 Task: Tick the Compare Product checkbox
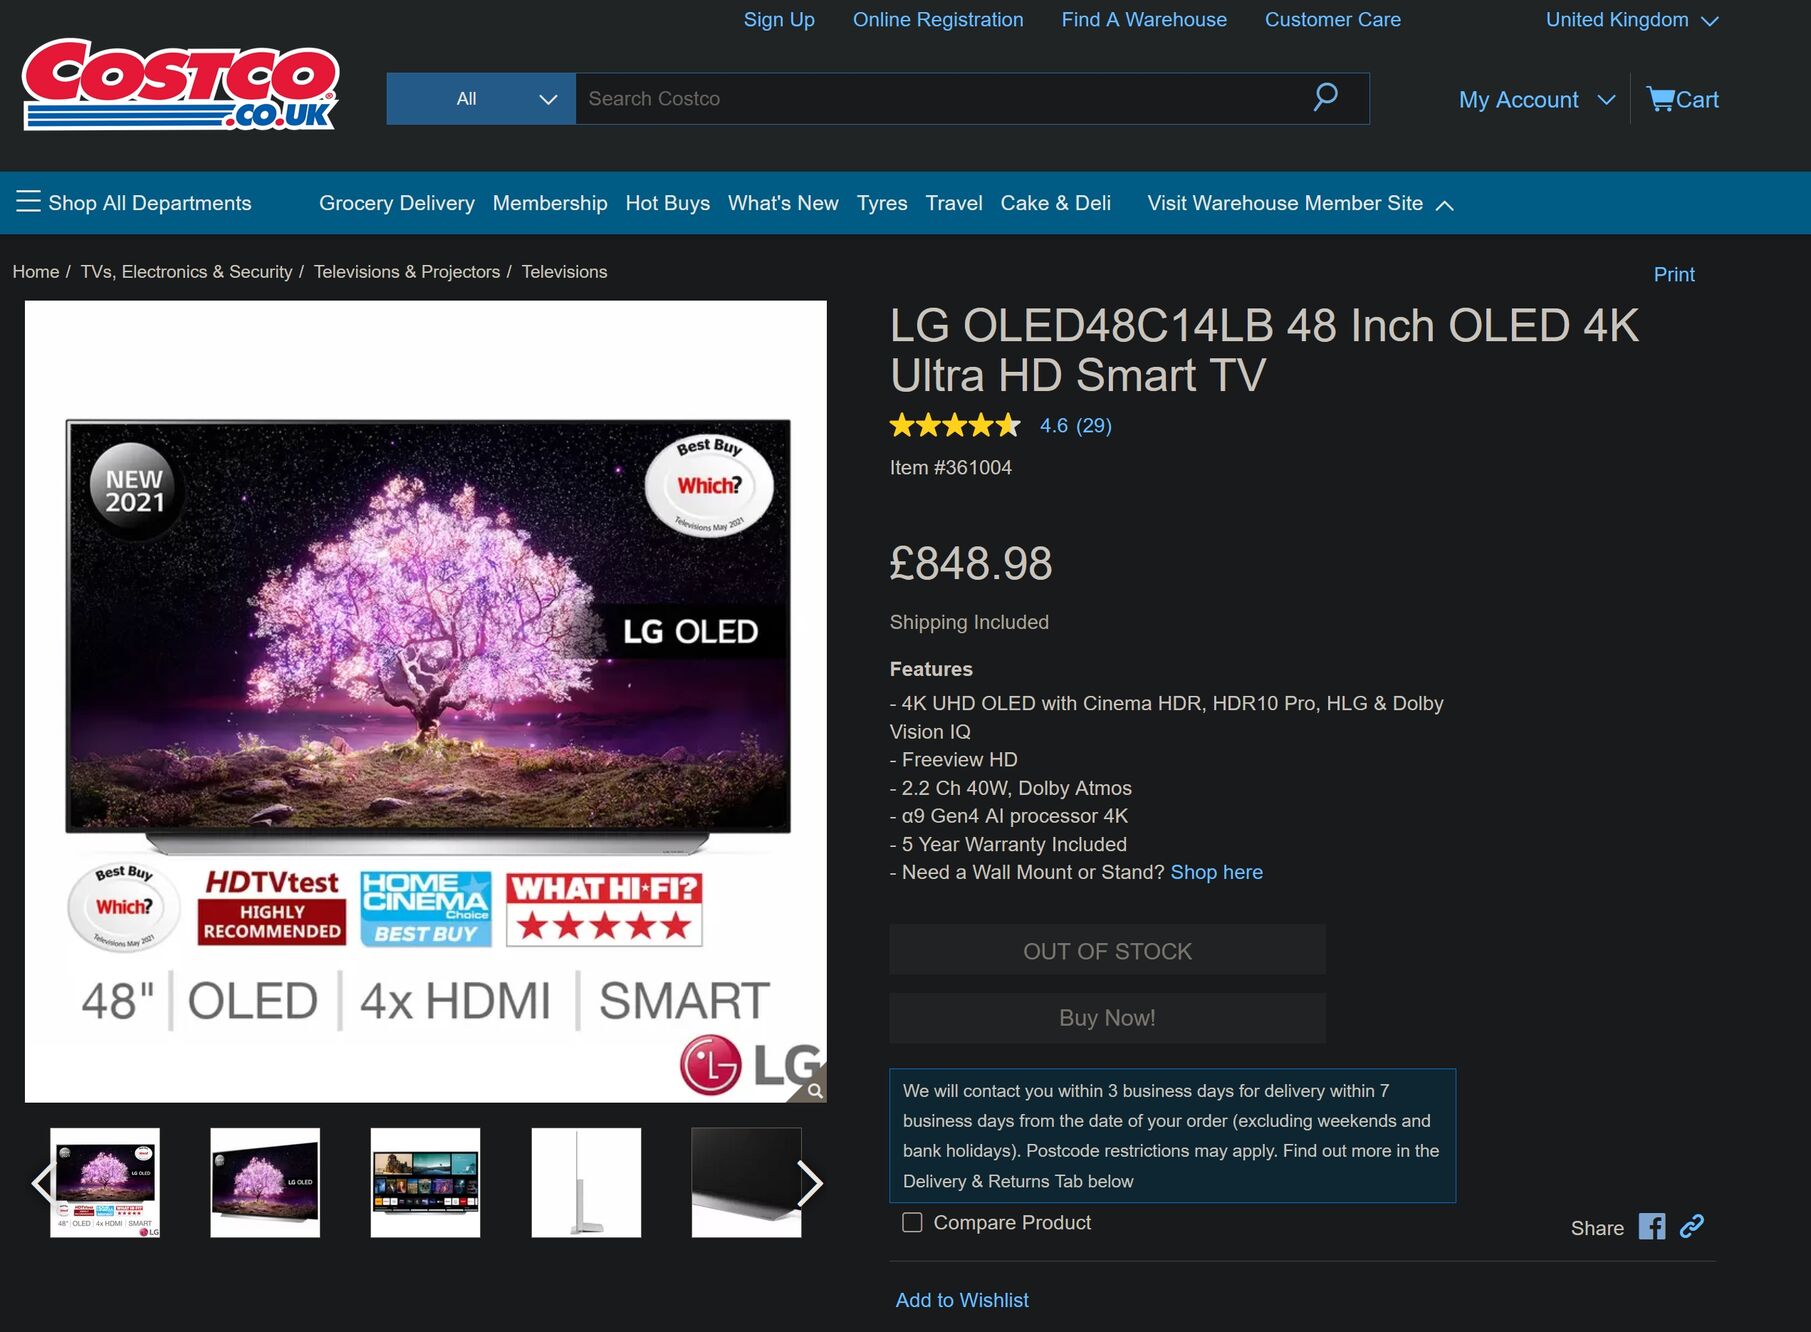(912, 1222)
